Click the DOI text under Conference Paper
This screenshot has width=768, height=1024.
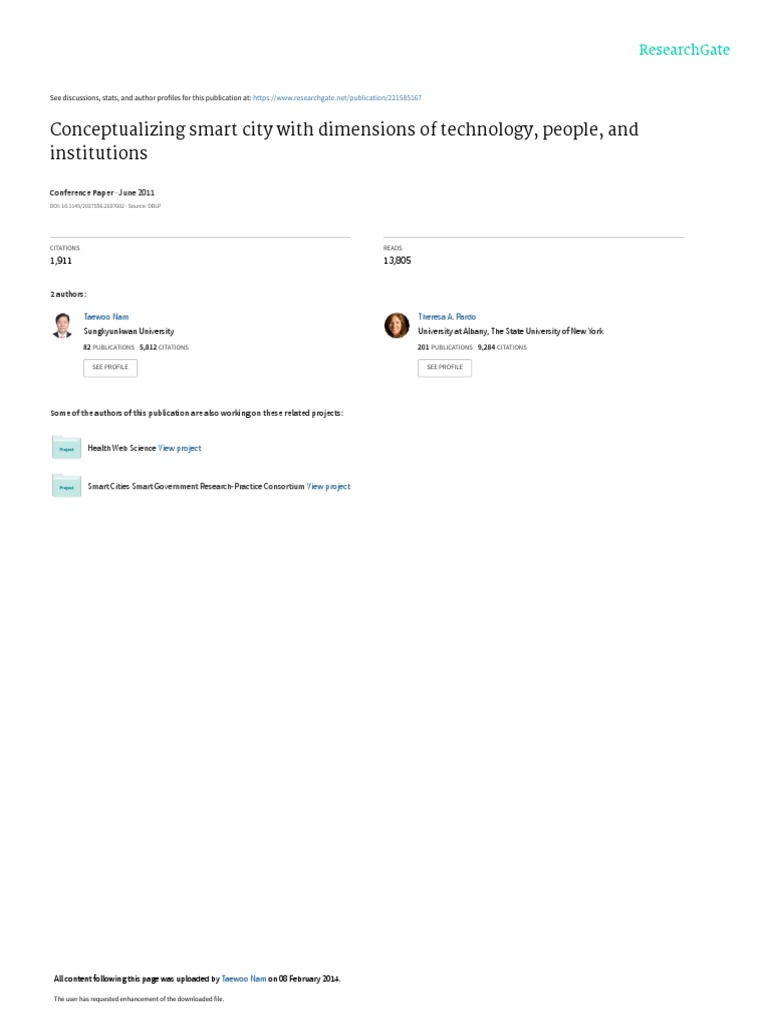(x=87, y=206)
